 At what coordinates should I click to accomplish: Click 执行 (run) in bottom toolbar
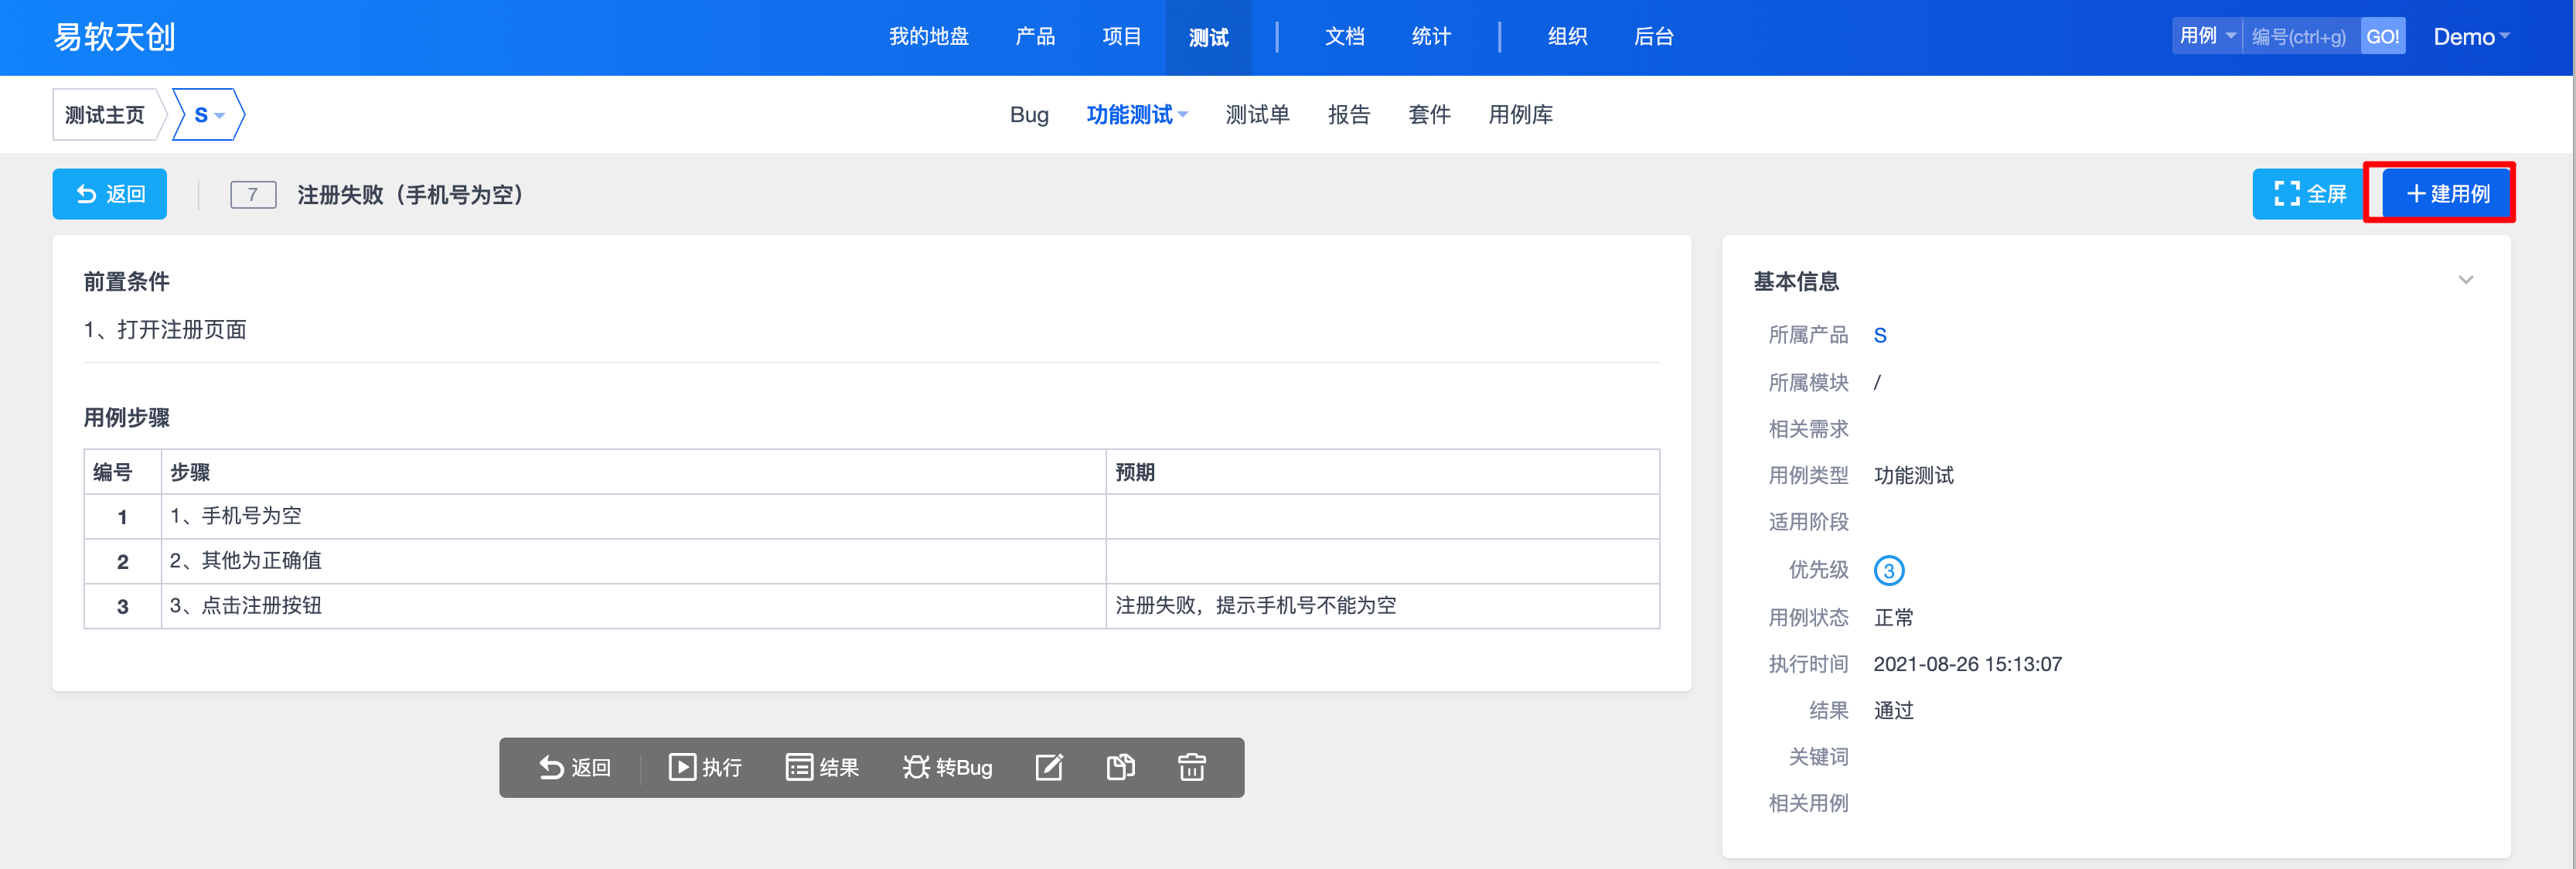tap(705, 767)
